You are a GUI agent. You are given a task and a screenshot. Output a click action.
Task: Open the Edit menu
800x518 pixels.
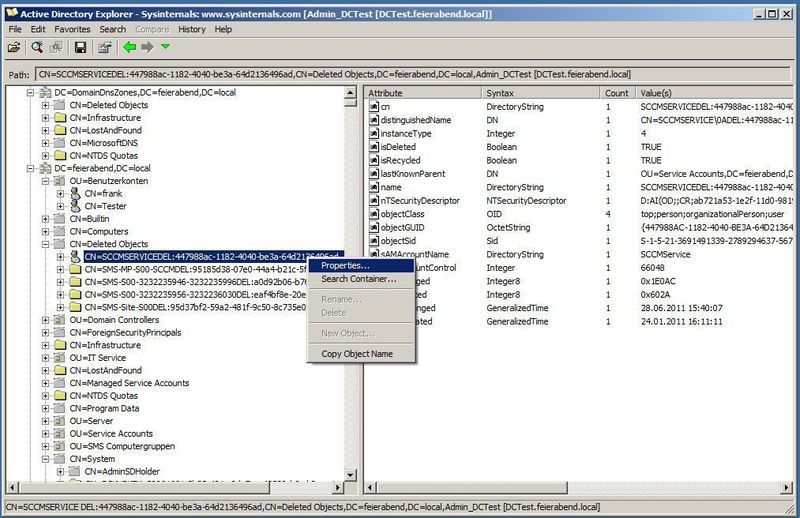point(38,30)
